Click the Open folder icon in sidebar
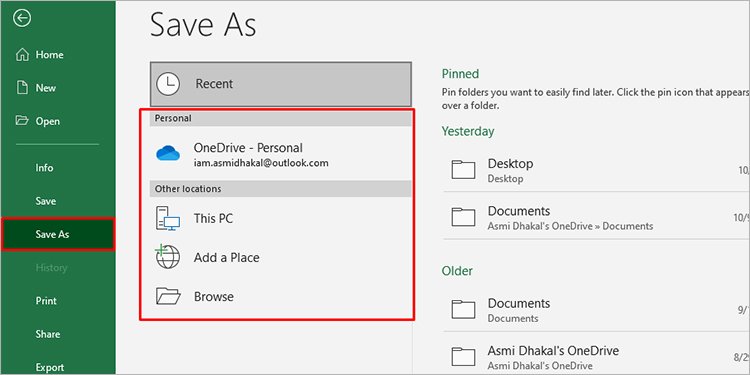This screenshot has width=750, height=375. pos(22,120)
